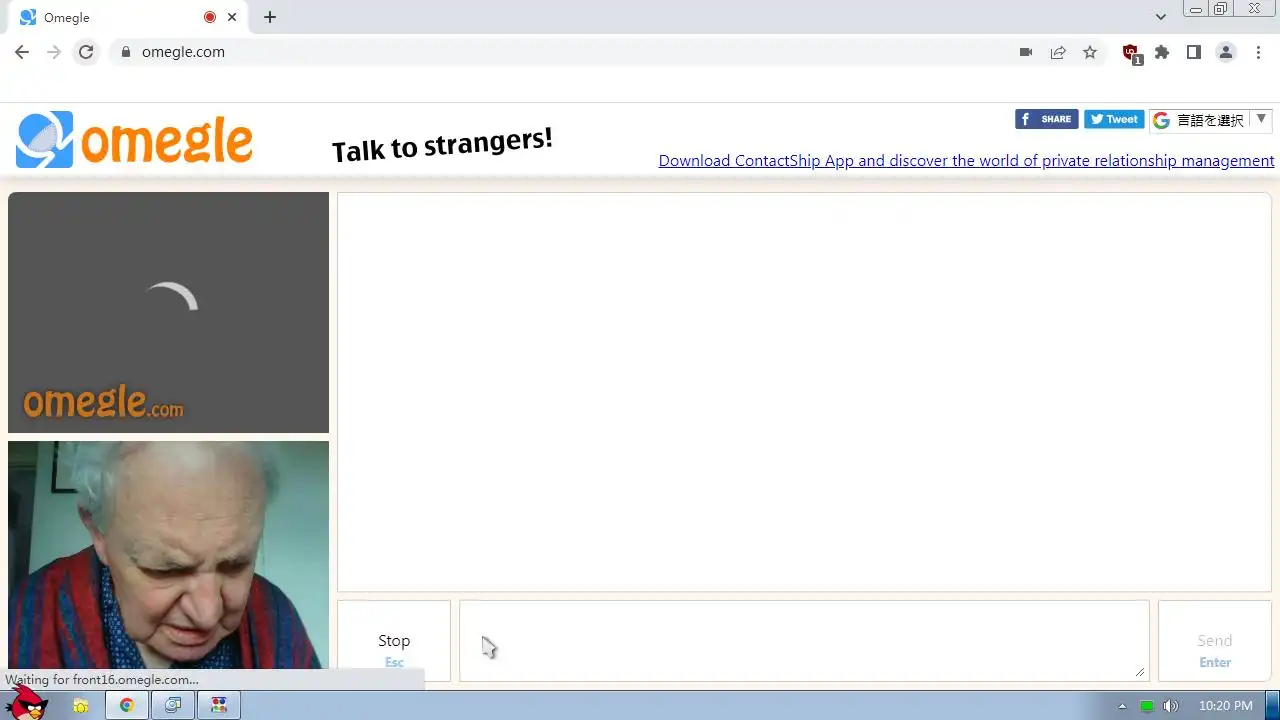Minimize the Chrome window
Image resolution: width=1280 pixels, height=720 pixels.
1195,9
